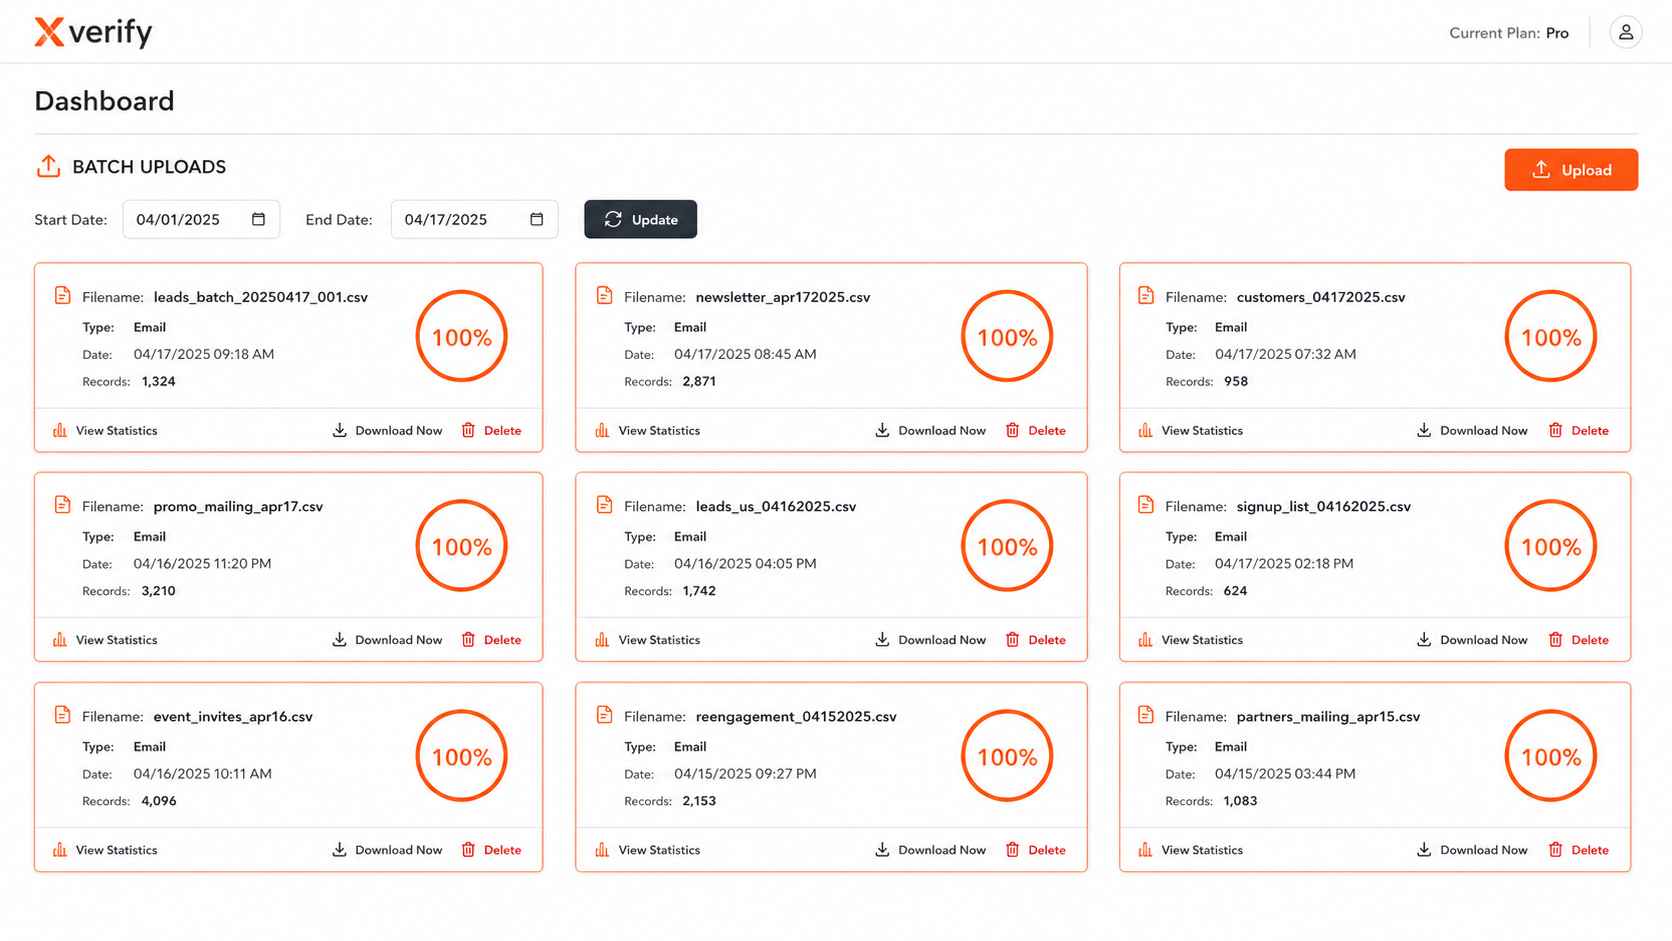Viewport: 1672px width, 941px height.
Task: Click the Xverify logo
Action: [93, 32]
